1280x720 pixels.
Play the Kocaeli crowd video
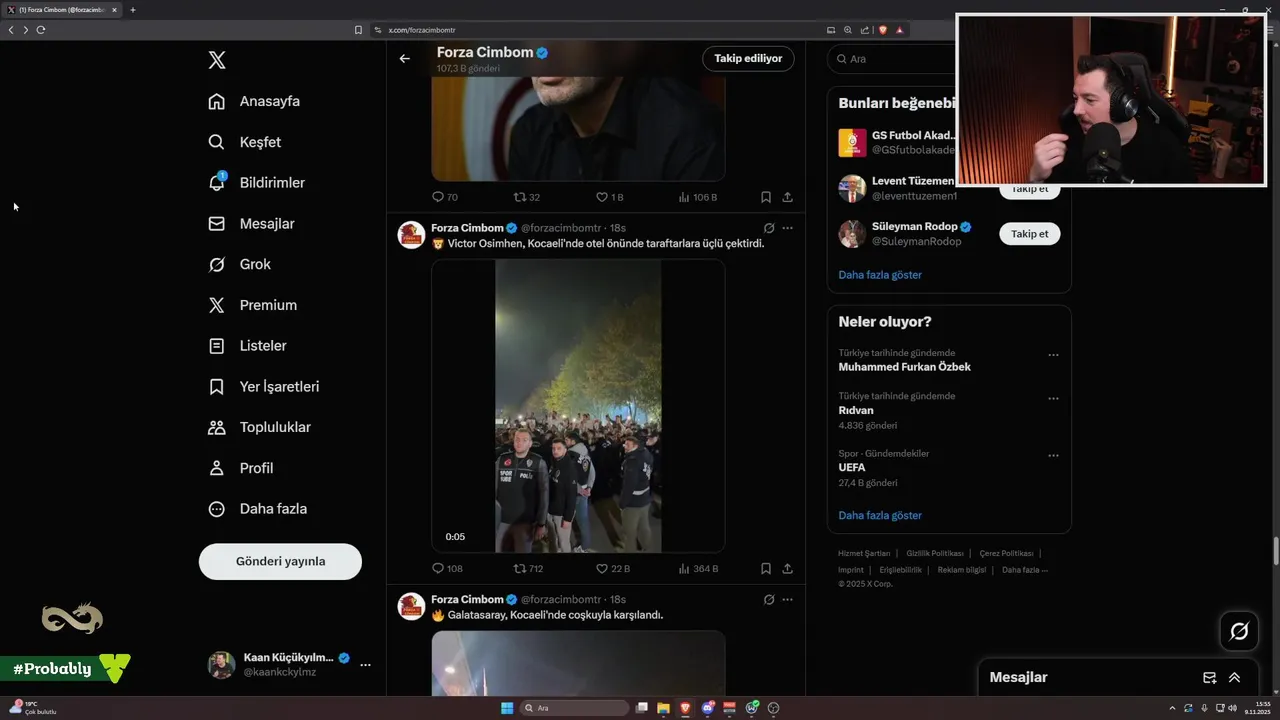[578, 406]
